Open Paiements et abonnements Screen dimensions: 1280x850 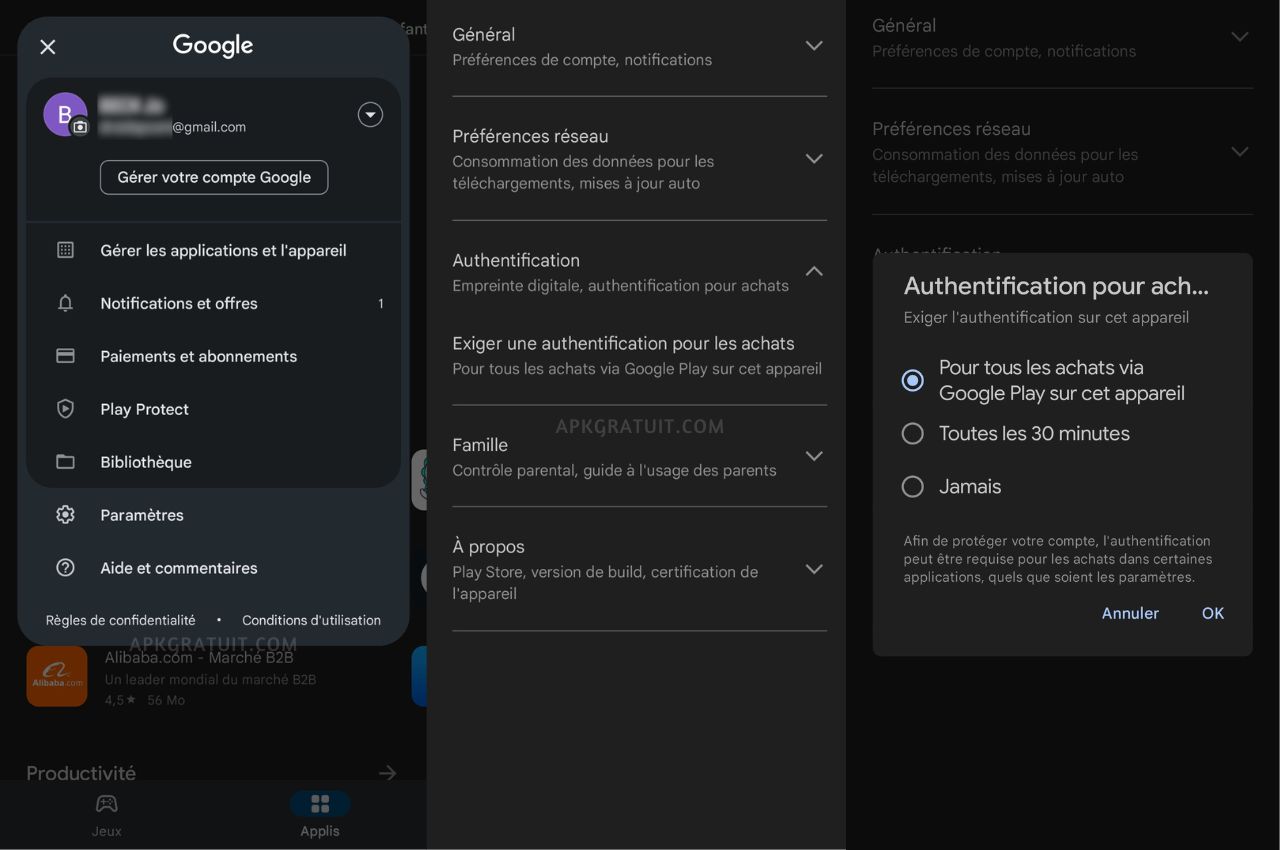click(214, 356)
